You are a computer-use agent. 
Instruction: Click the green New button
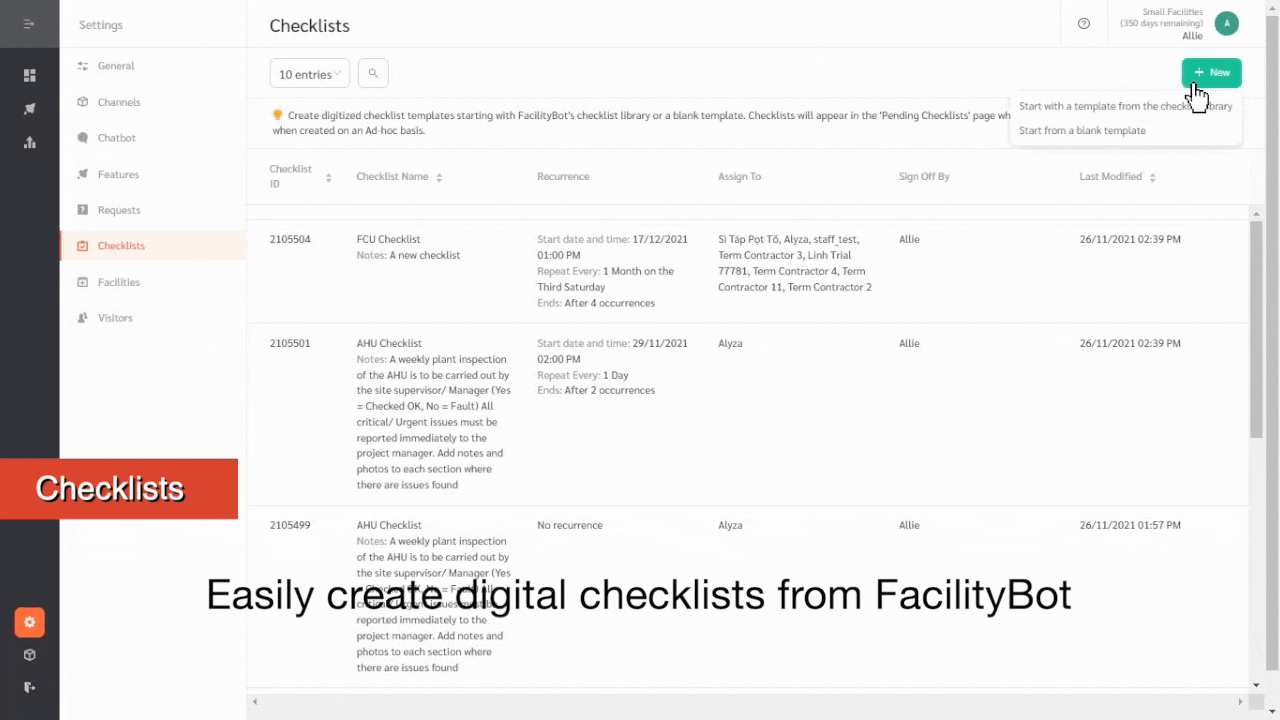[1211, 73]
